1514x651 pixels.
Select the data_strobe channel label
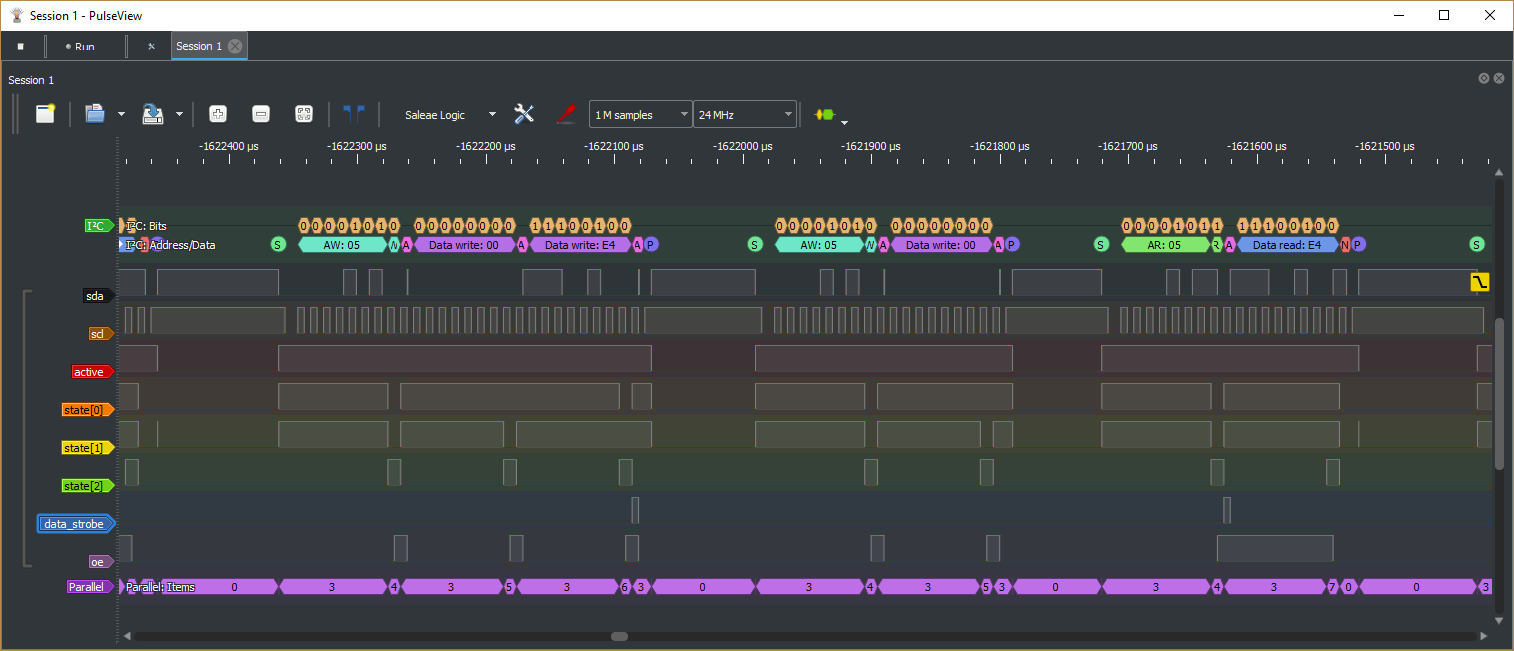click(77, 524)
